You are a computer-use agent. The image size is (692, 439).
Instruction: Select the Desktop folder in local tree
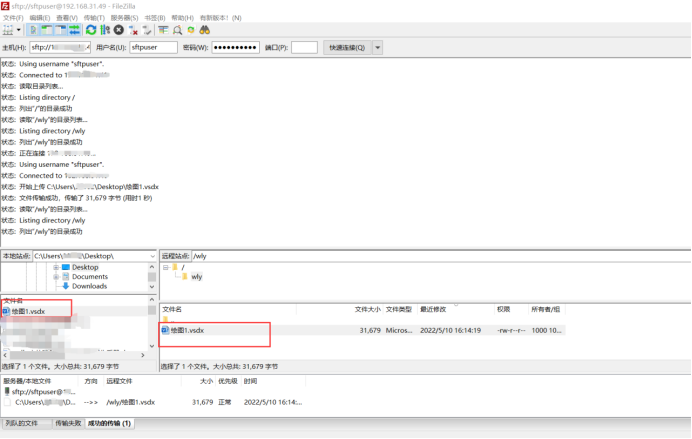coord(85,267)
